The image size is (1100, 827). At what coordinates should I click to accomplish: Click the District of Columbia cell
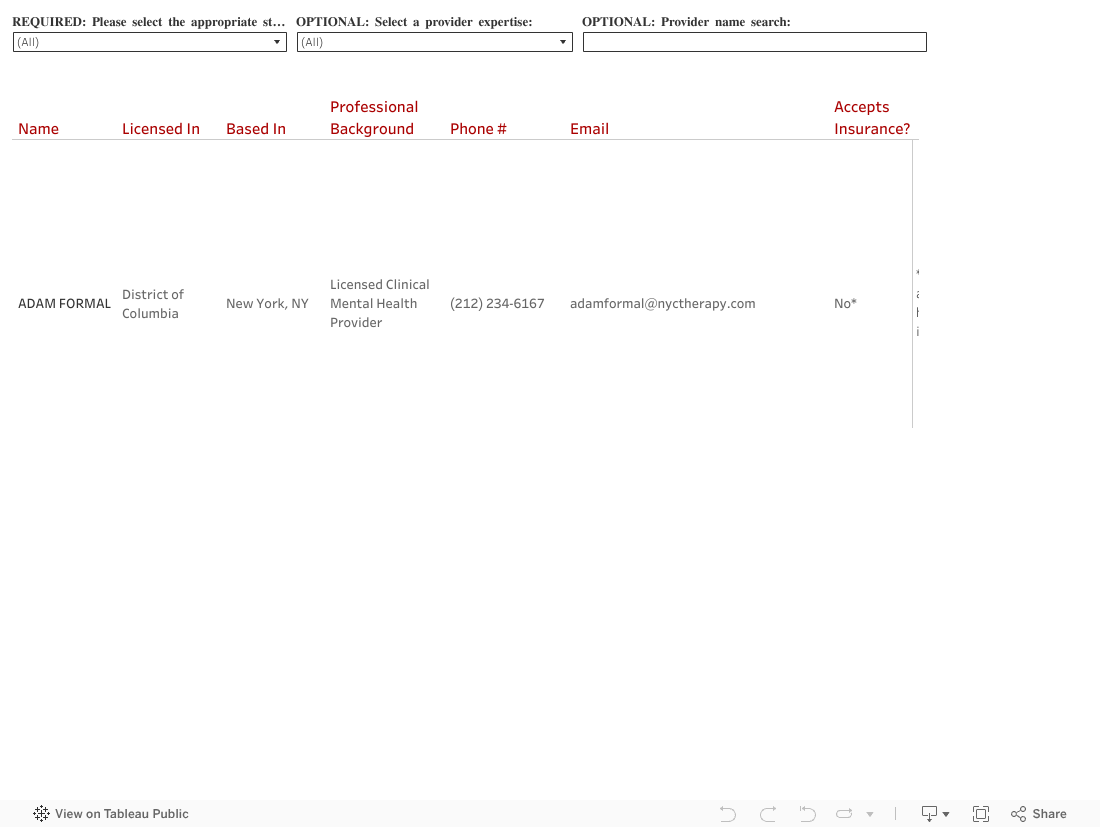tap(153, 304)
